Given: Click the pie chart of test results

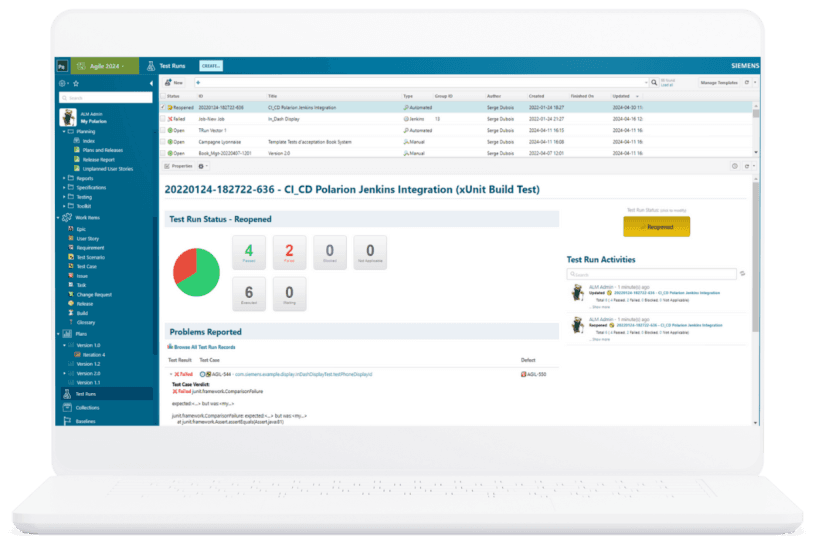Looking at the screenshot, I should coord(196,272).
